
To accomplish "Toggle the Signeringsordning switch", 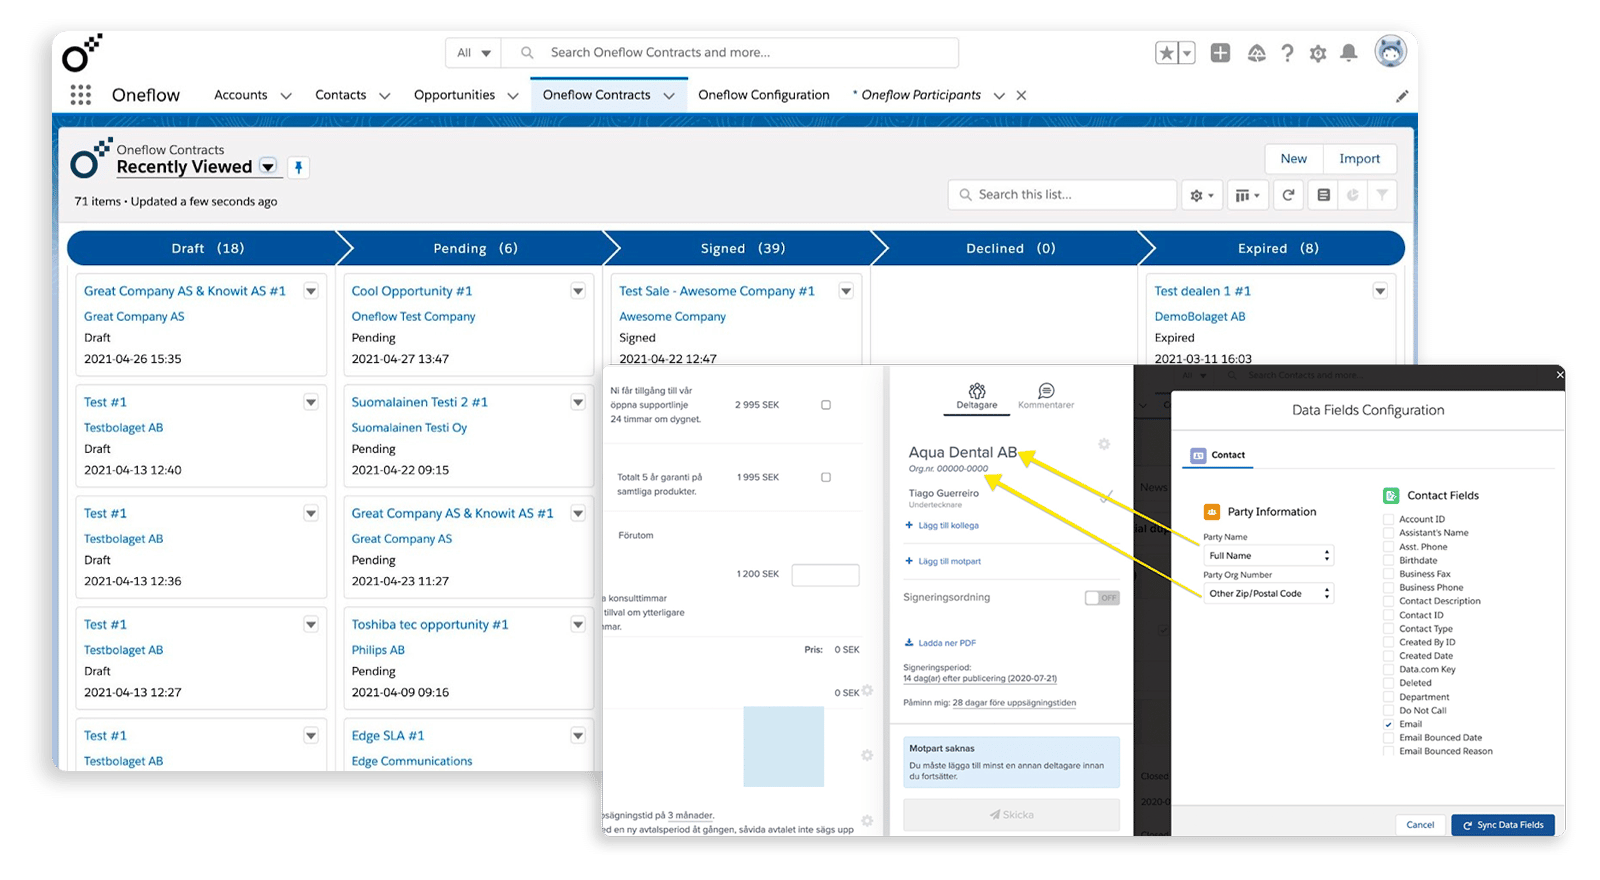I will (1102, 598).
